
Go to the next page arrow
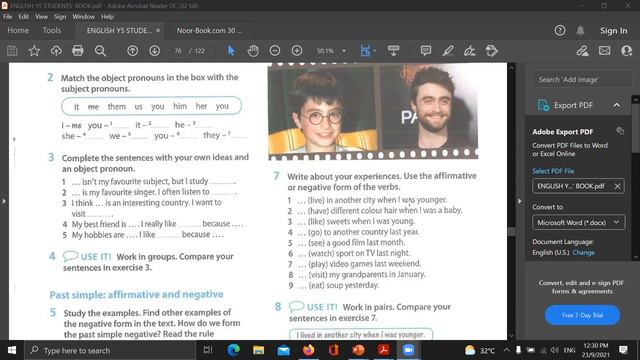coord(154,51)
